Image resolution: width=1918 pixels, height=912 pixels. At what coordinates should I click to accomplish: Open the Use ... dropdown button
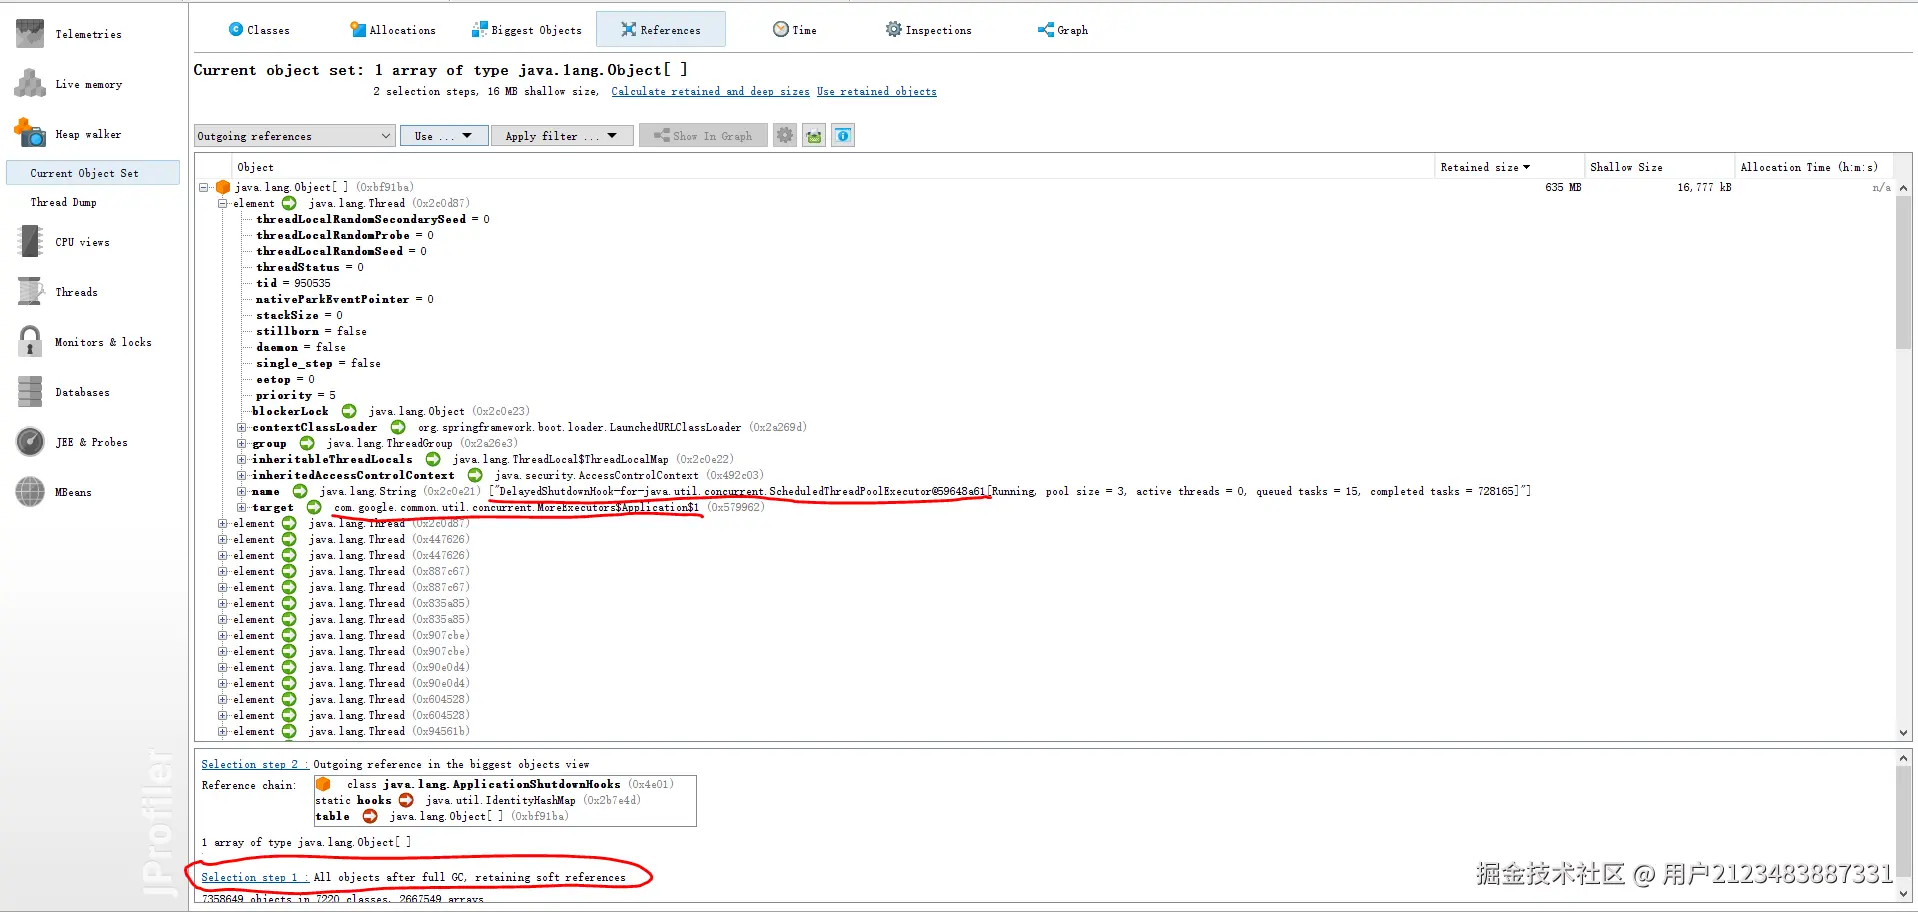pyautogui.click(x=444, y=136)
